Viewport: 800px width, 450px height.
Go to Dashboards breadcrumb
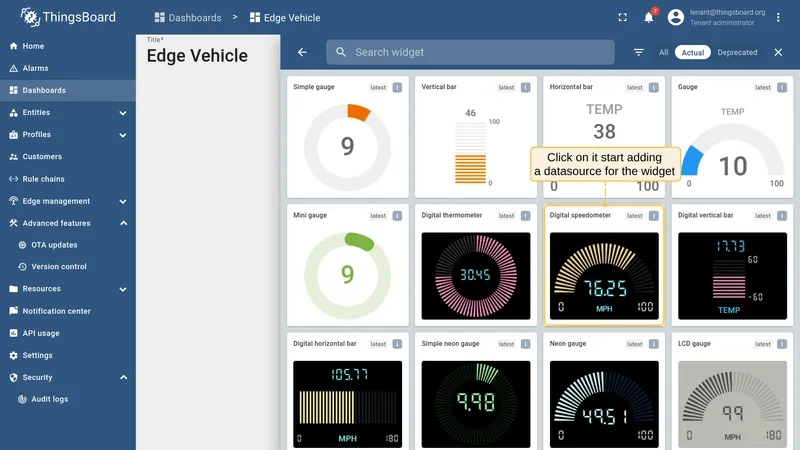(188, 17)
